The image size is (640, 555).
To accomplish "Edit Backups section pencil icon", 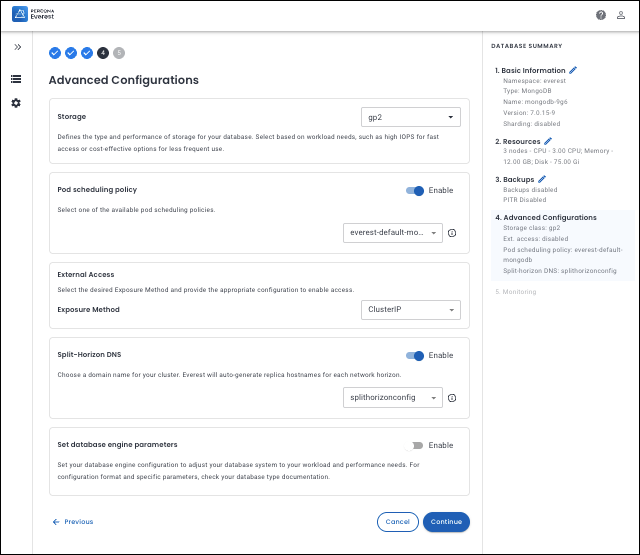I will pyautogui.click(x=542, y=179).
